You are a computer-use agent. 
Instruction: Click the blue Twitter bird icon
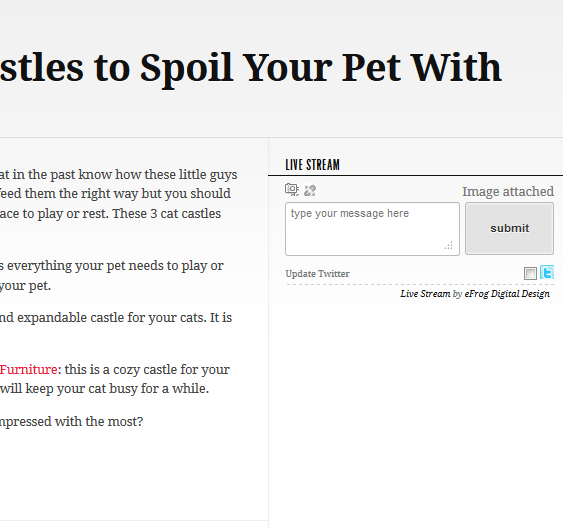[x=547, y=272]
